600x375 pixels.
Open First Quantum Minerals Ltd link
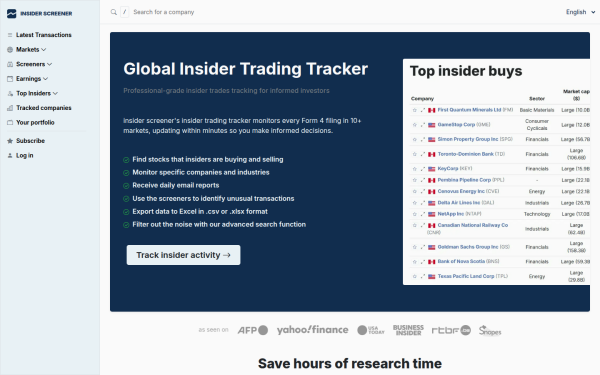(469, 110)
